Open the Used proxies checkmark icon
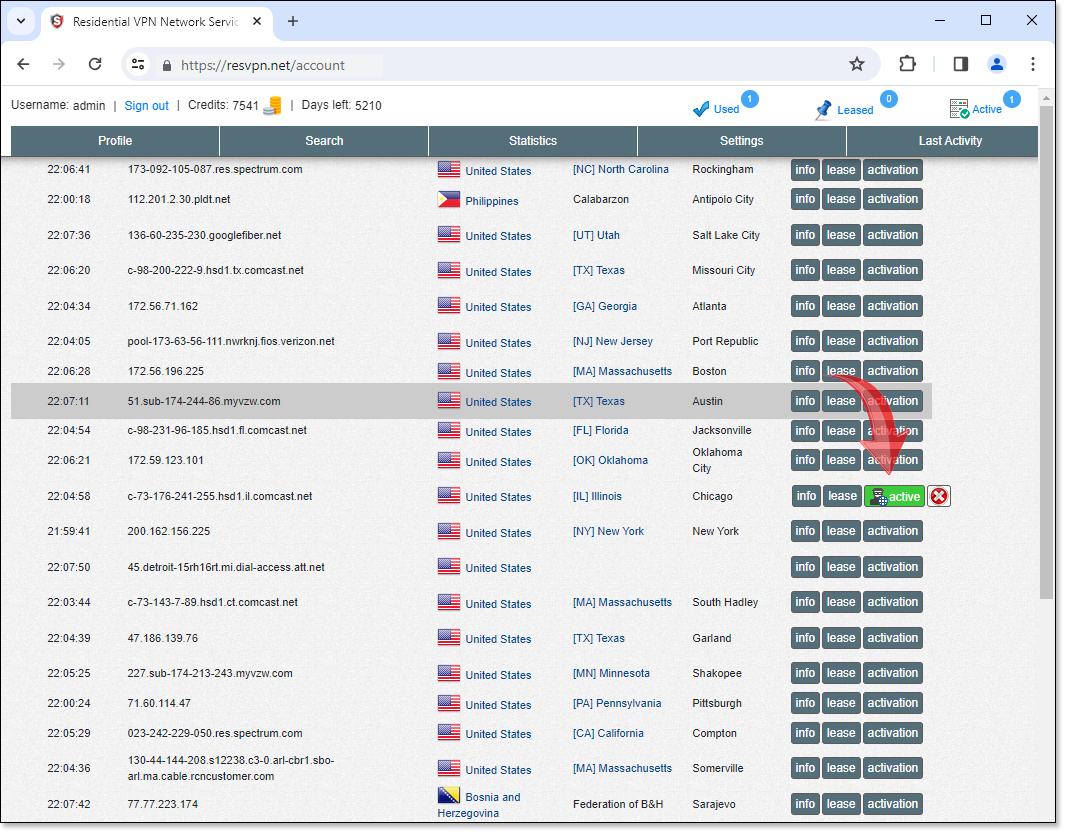This screenshot has height=833, width=1066. click(x=702, y=109)
